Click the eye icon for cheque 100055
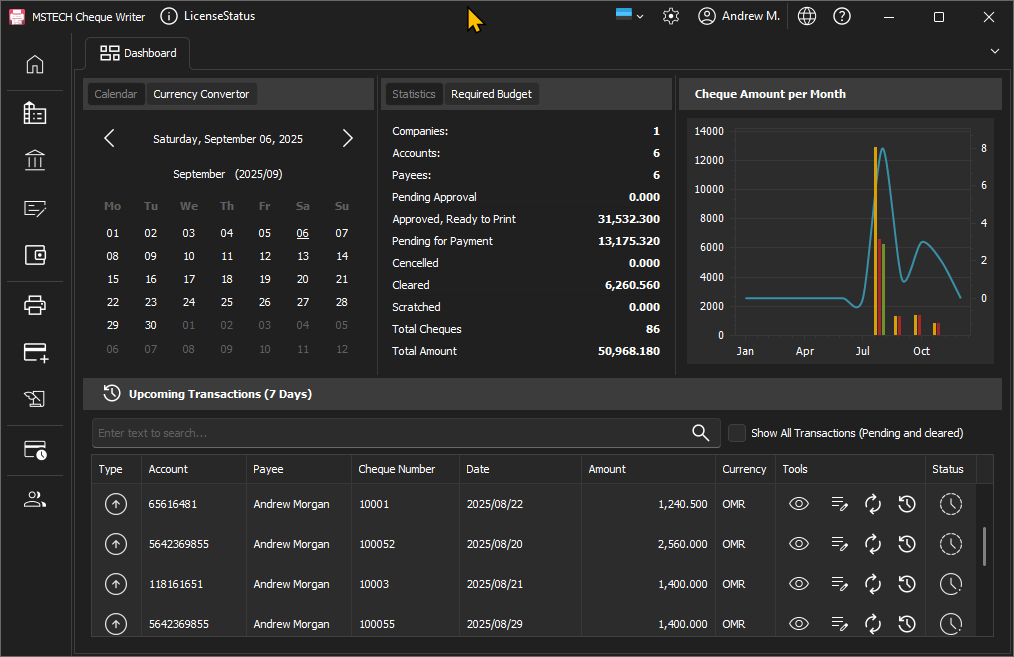Screen dimensions: 1014x657 click(x=798, y=624)
